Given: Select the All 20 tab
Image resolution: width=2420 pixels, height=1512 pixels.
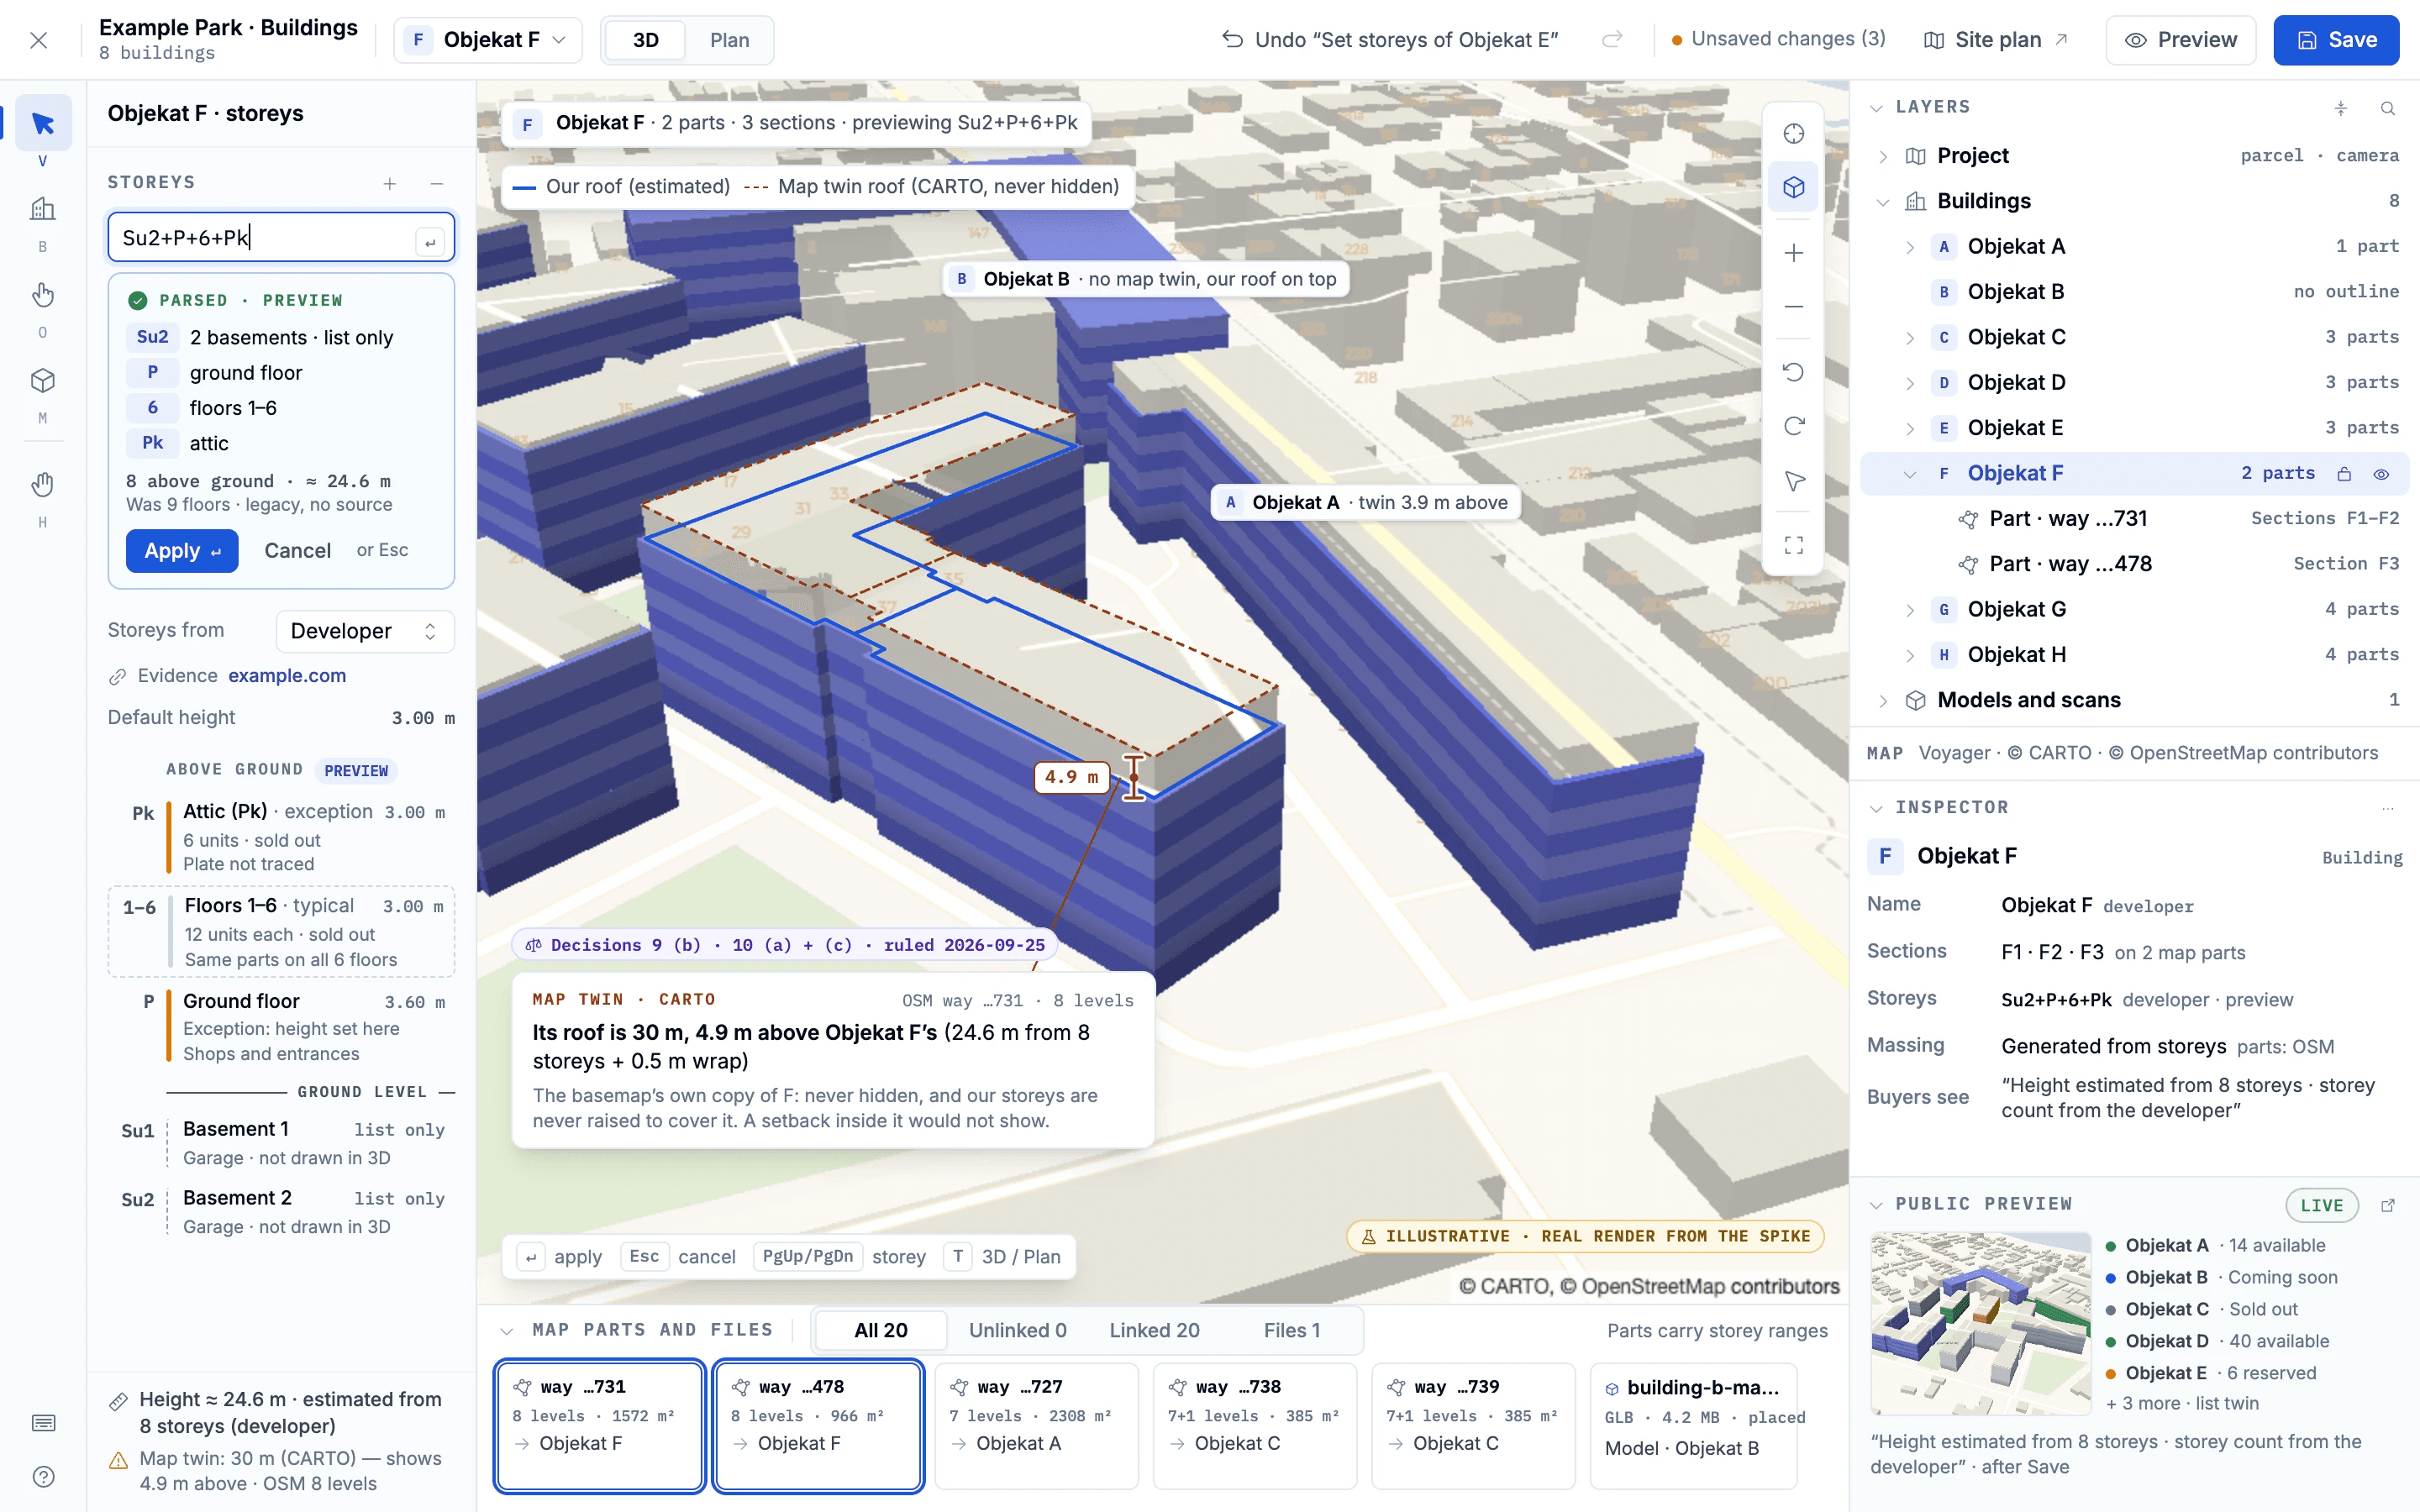Looking at the screenshot, I should [881, 1330].
